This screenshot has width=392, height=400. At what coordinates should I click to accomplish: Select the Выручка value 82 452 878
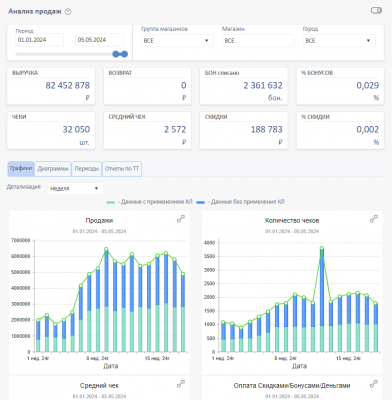tap(68, 86)
